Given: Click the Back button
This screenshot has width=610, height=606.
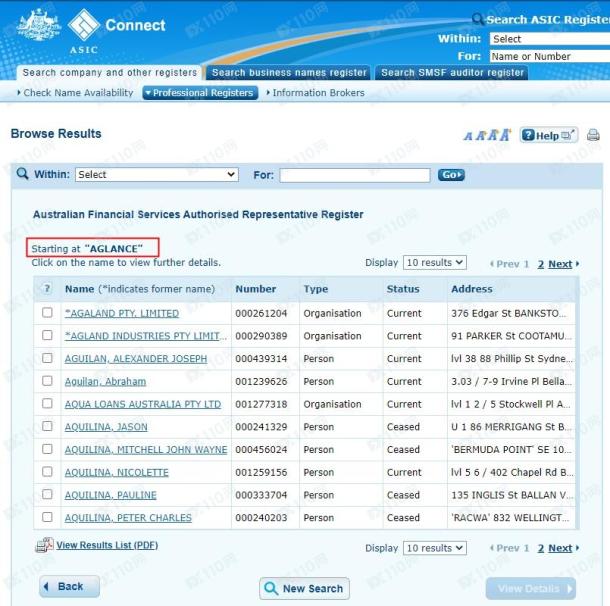Looking at the screenshot, I should tap(69, 587).
